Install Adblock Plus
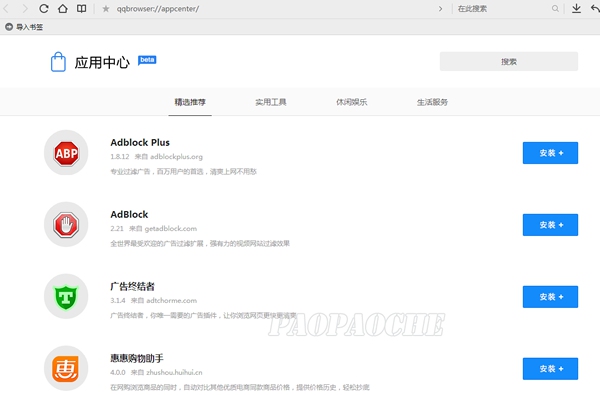Viewport: 600px width, 395px height. pyautogui.click(x=550, y=153)
